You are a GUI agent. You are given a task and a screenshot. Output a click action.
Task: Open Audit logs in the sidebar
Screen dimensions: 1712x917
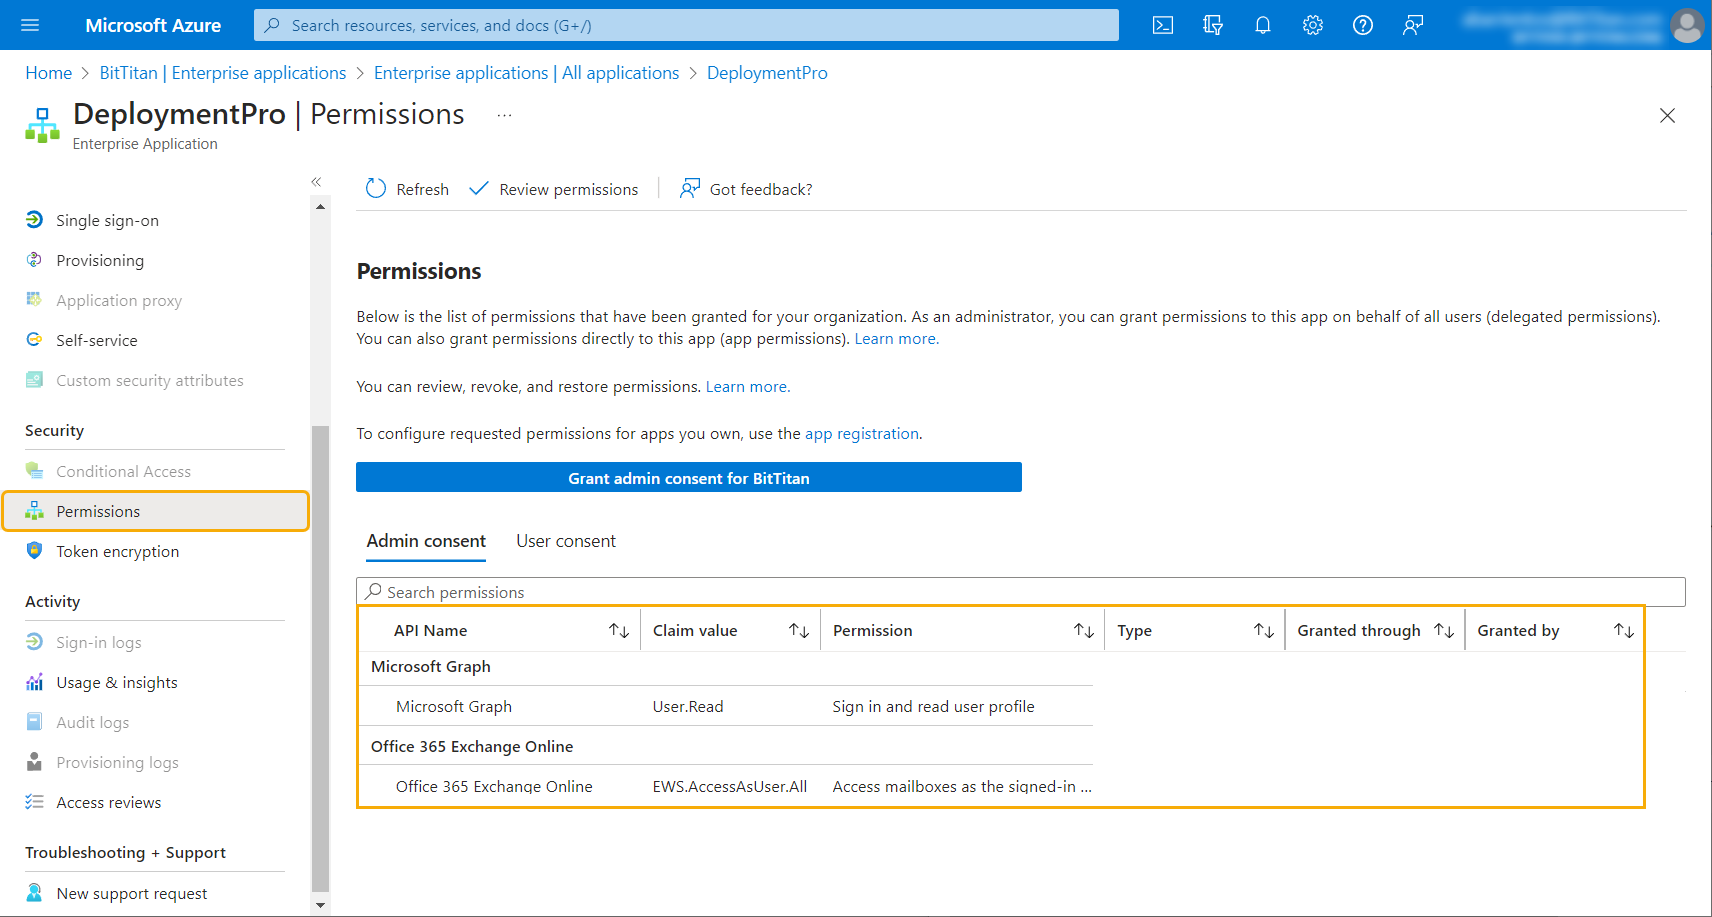(93, 722)
